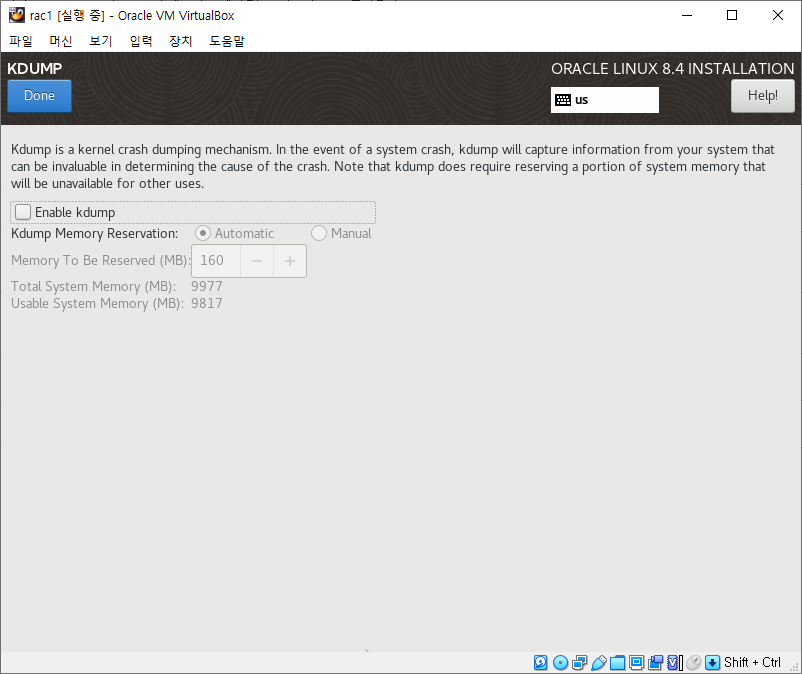Click the mouse integration status icon
Screen dimensions: 802x674
pos(694,663)
